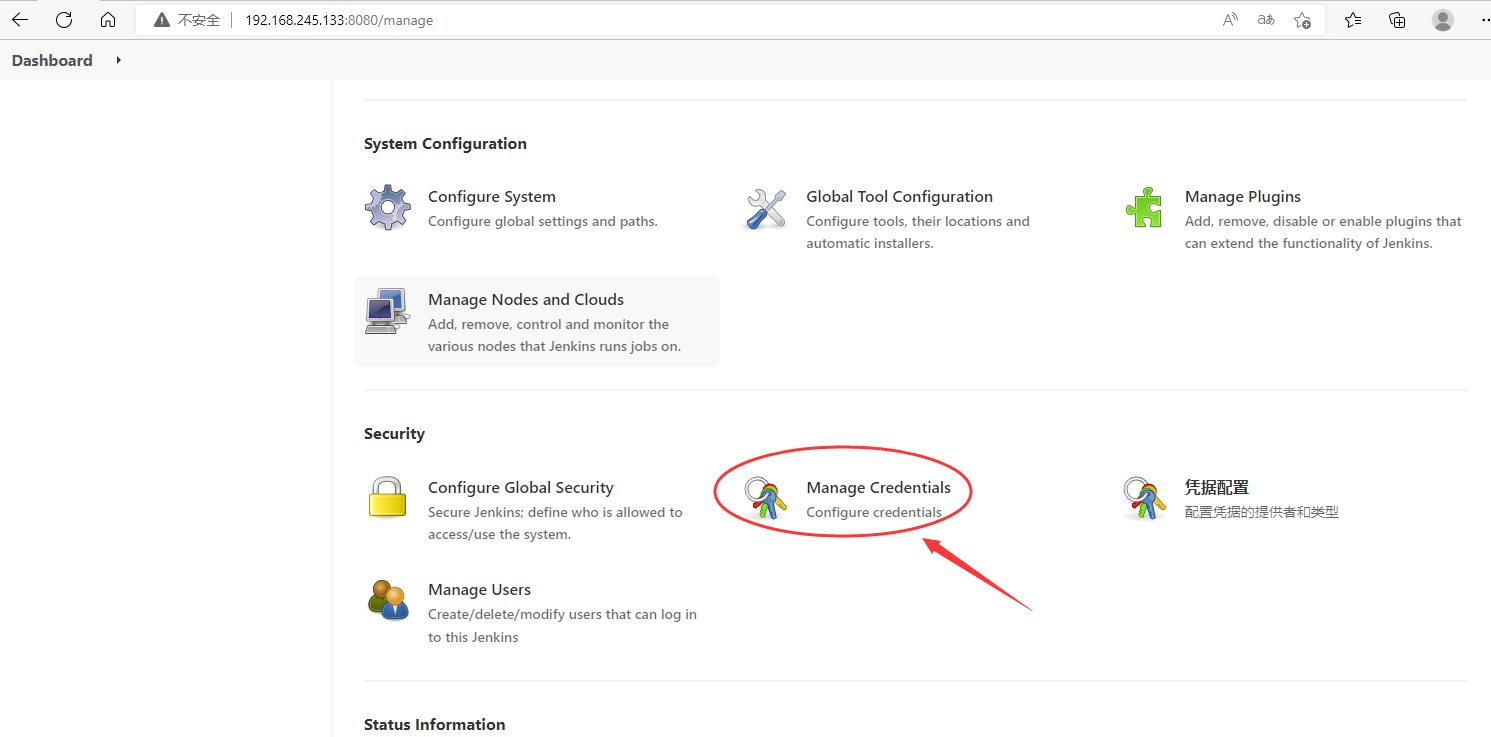The width and height of the screenshot is (1491, 737).
Task: Reload the page with the refresh icon
Action: [64, 20]
